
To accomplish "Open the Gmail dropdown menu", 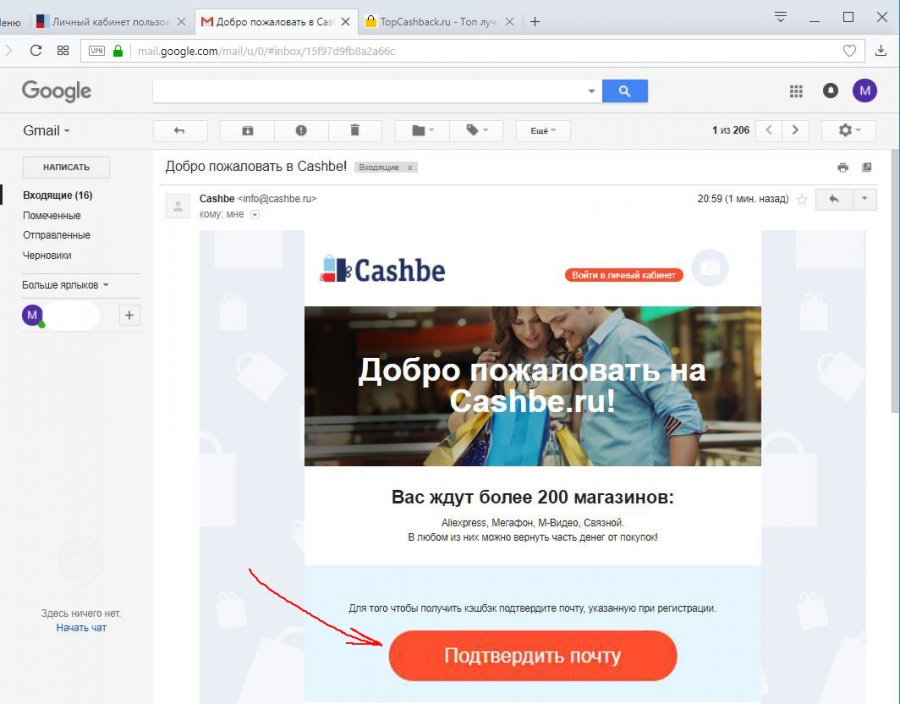I will click(x=46, y=131).
